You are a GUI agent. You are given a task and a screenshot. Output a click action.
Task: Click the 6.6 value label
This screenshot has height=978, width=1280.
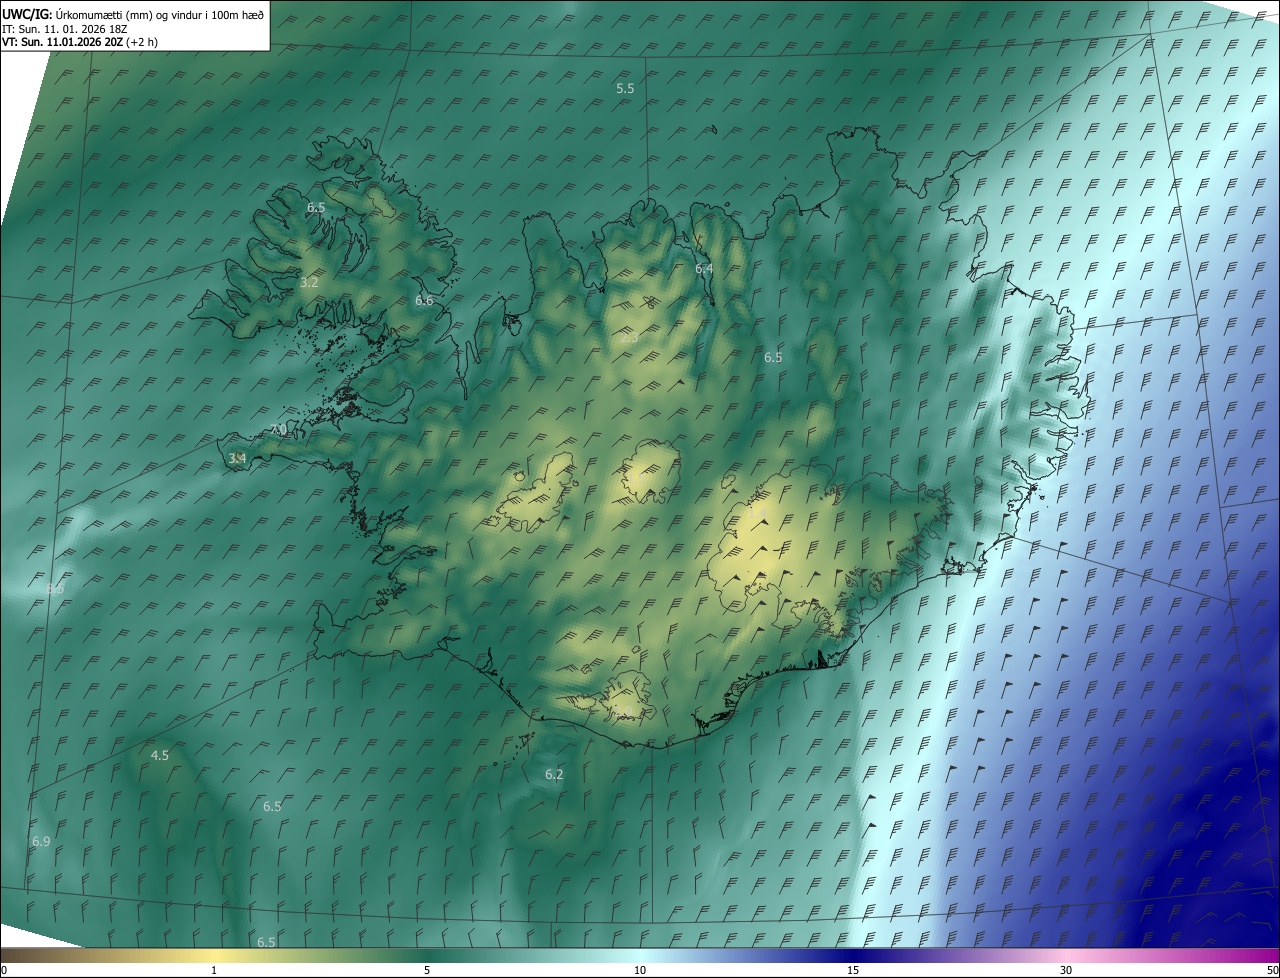(x=424, y=301)
